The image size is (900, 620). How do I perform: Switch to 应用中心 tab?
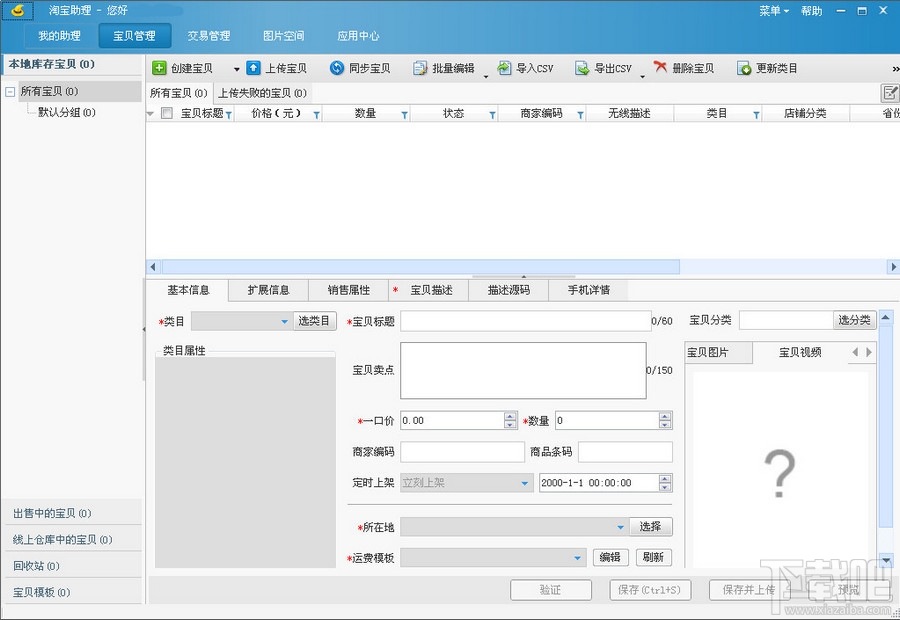click(358, 36)
